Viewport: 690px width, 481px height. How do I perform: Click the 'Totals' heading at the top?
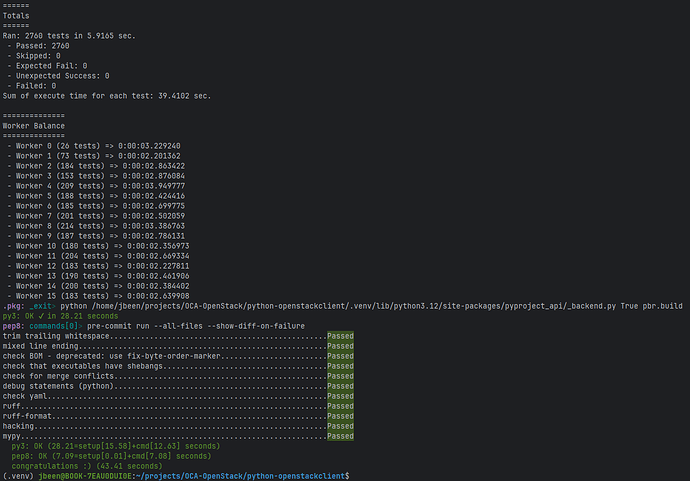pyautogui.click(x=16, y=16)
